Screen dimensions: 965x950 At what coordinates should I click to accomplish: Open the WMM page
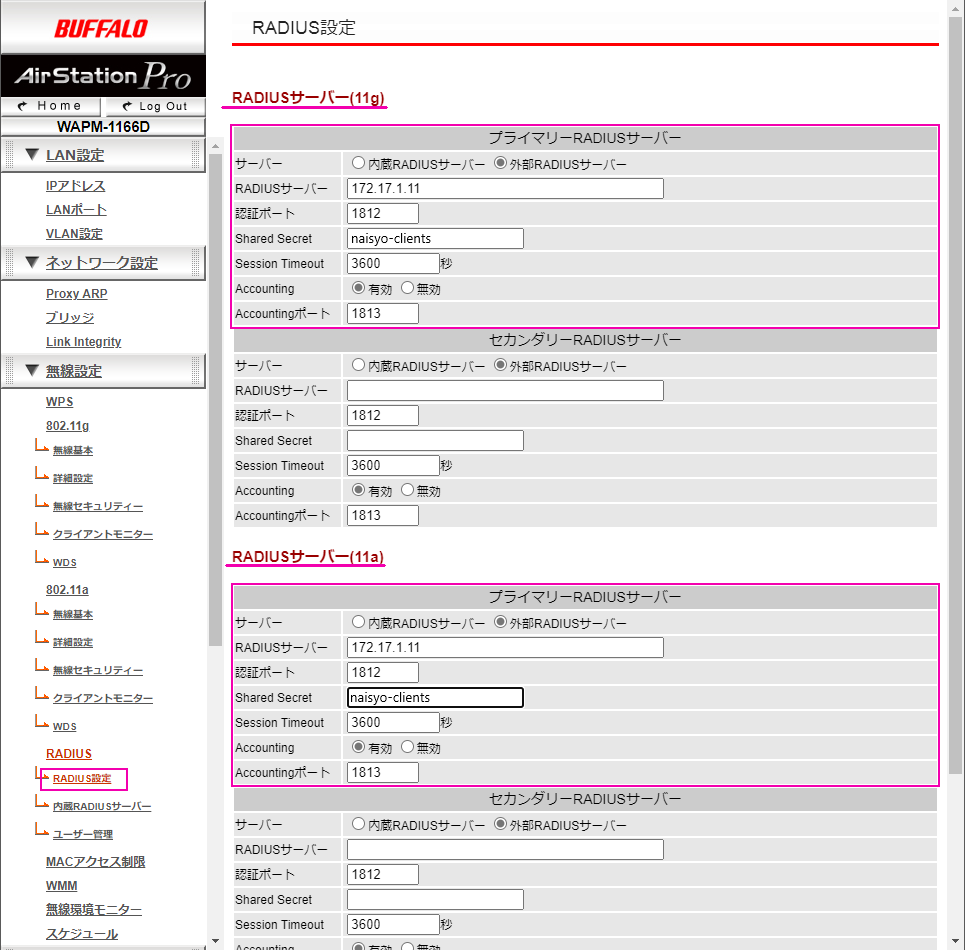coord(62,885)
